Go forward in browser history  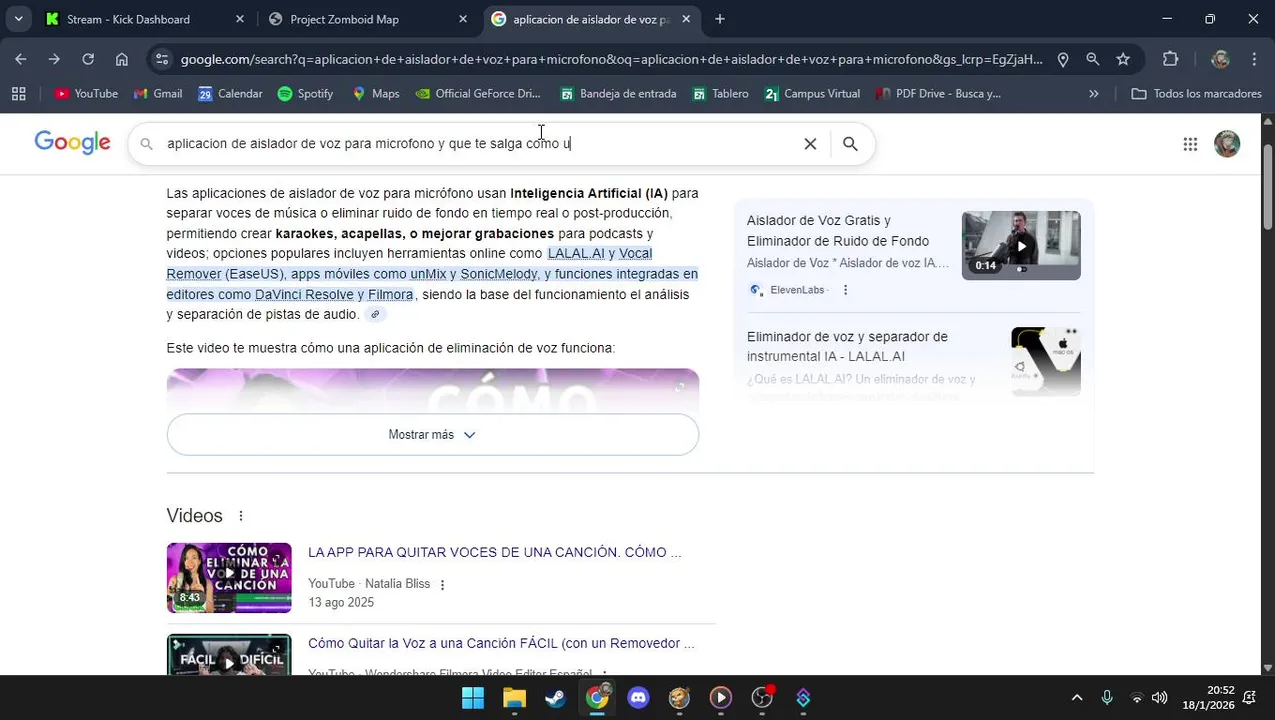click(54, 59)
